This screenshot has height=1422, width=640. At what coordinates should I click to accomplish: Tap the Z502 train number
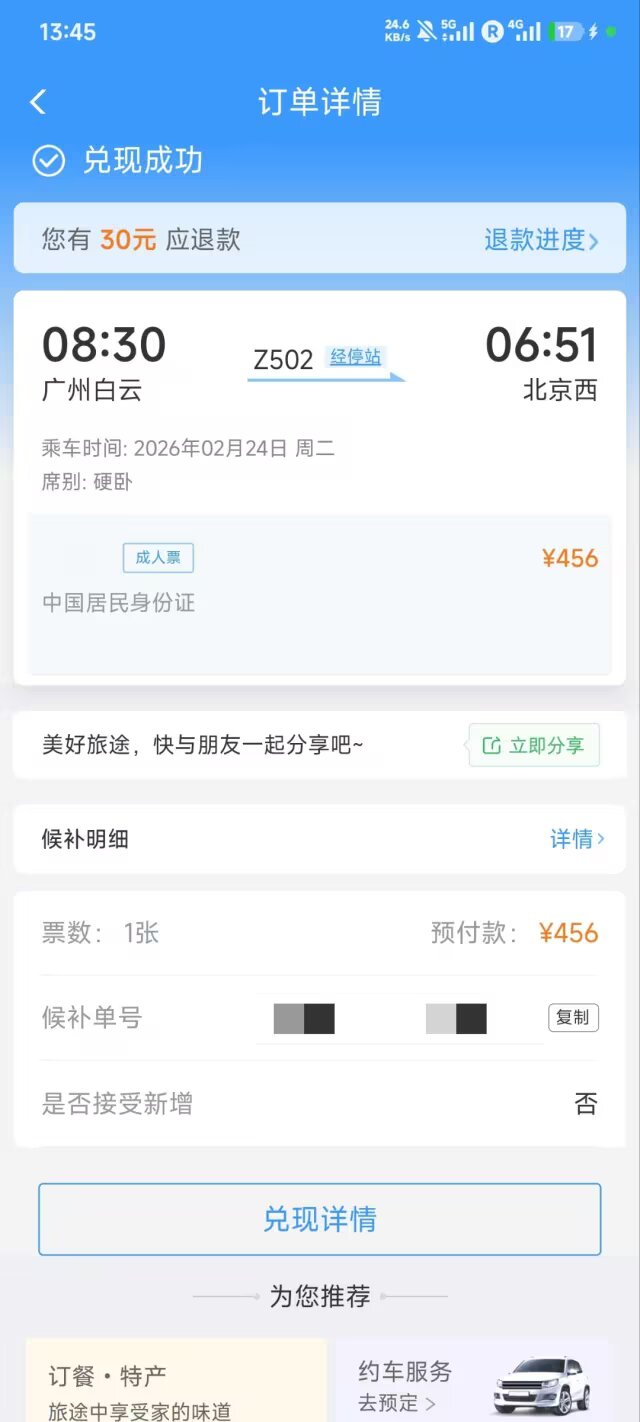click(283, 360)
